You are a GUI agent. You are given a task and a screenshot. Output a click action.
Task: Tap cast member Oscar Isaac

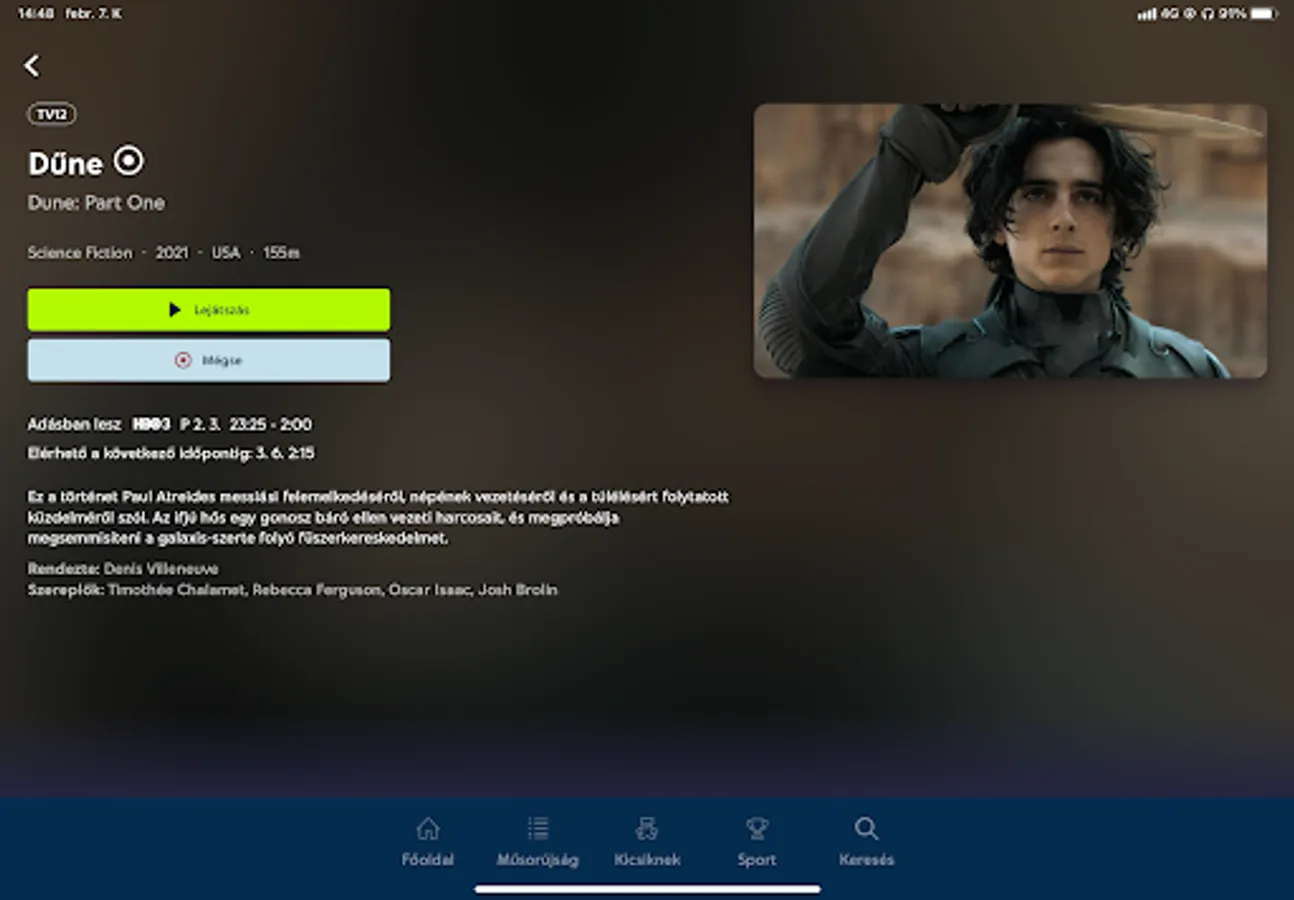429,590
